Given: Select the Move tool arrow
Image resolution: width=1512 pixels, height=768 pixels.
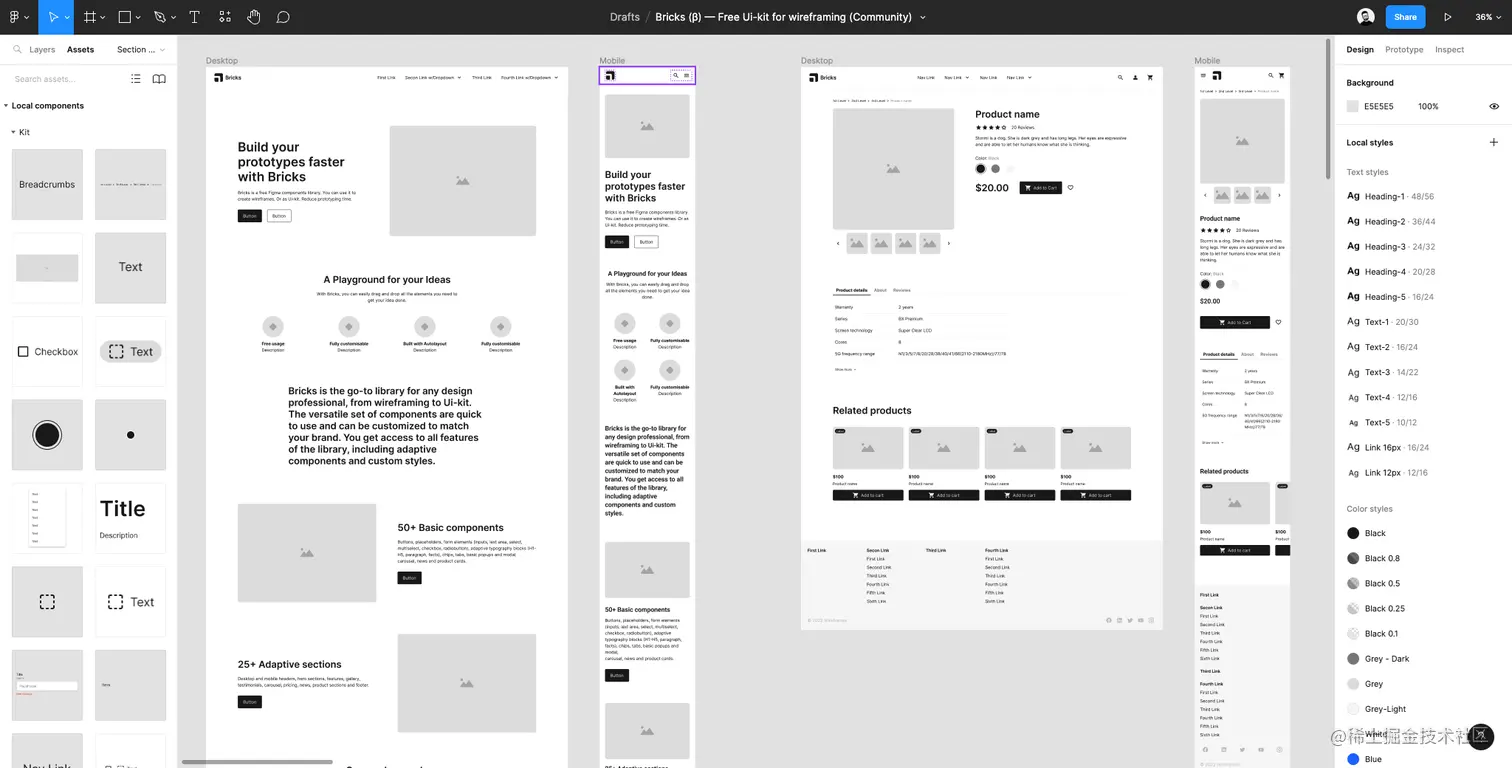Looking at the screenshot, I should (x=53, y=17).
